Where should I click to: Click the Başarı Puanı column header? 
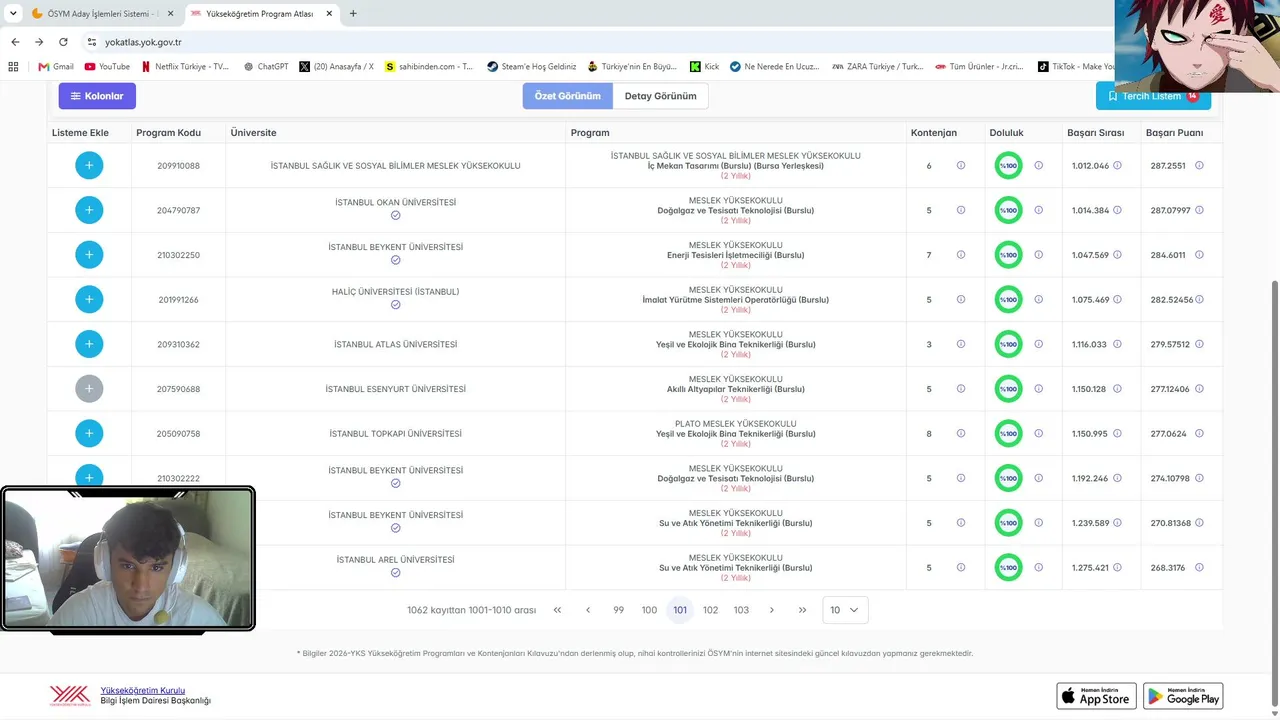click(x=1175, y=132)
